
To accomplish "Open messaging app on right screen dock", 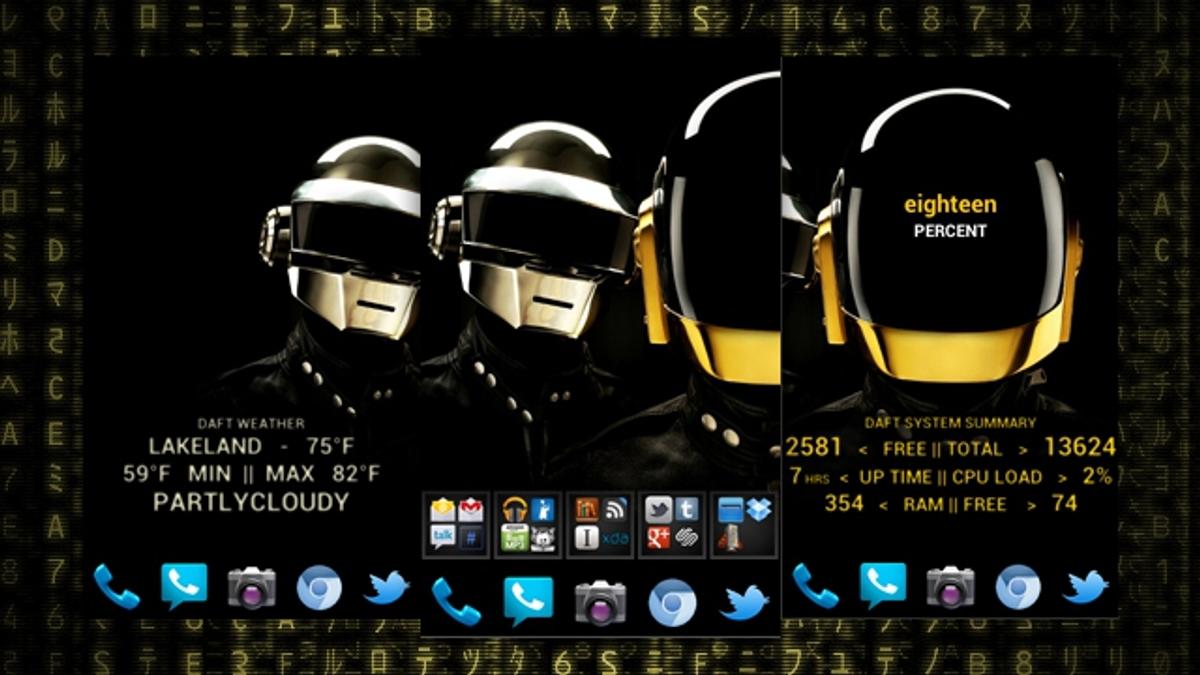I will point(882,586).
